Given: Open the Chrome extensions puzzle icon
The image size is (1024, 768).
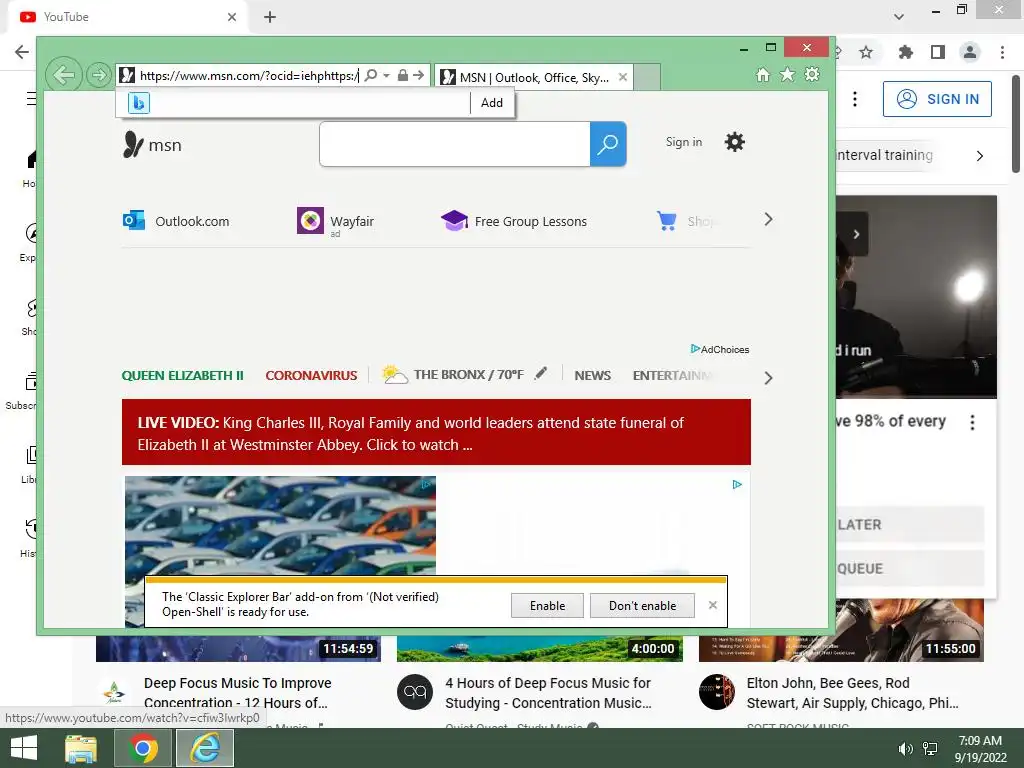Looking at the screenshot, I should click(906, 52).
